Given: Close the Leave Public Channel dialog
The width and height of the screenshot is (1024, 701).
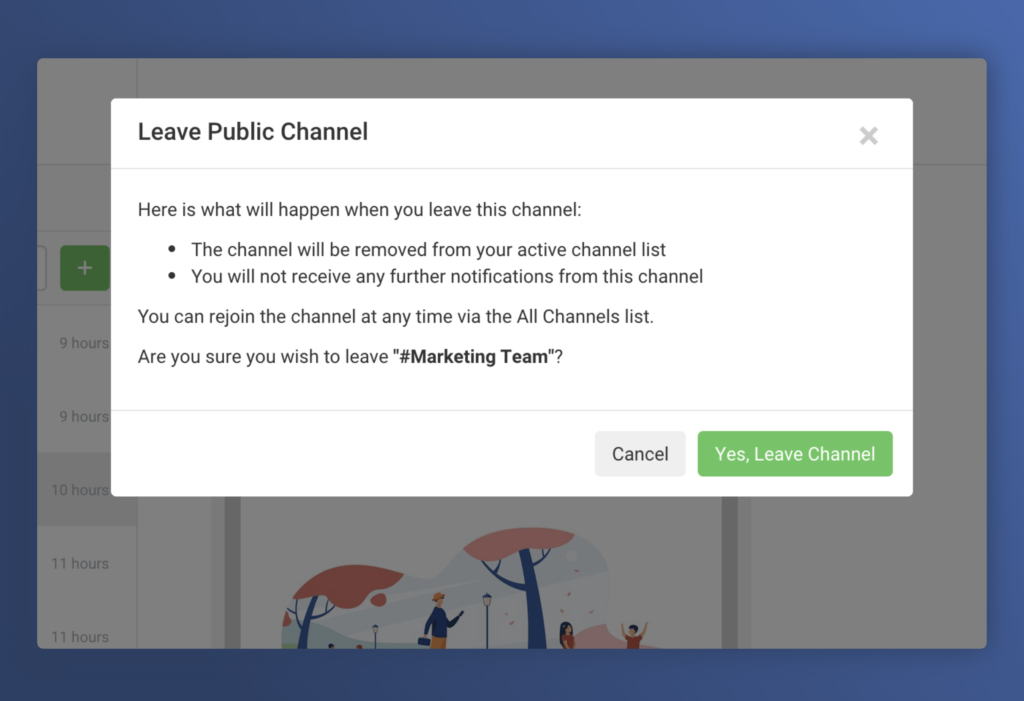Looking at the screenshot, I should tap(868, 136).
